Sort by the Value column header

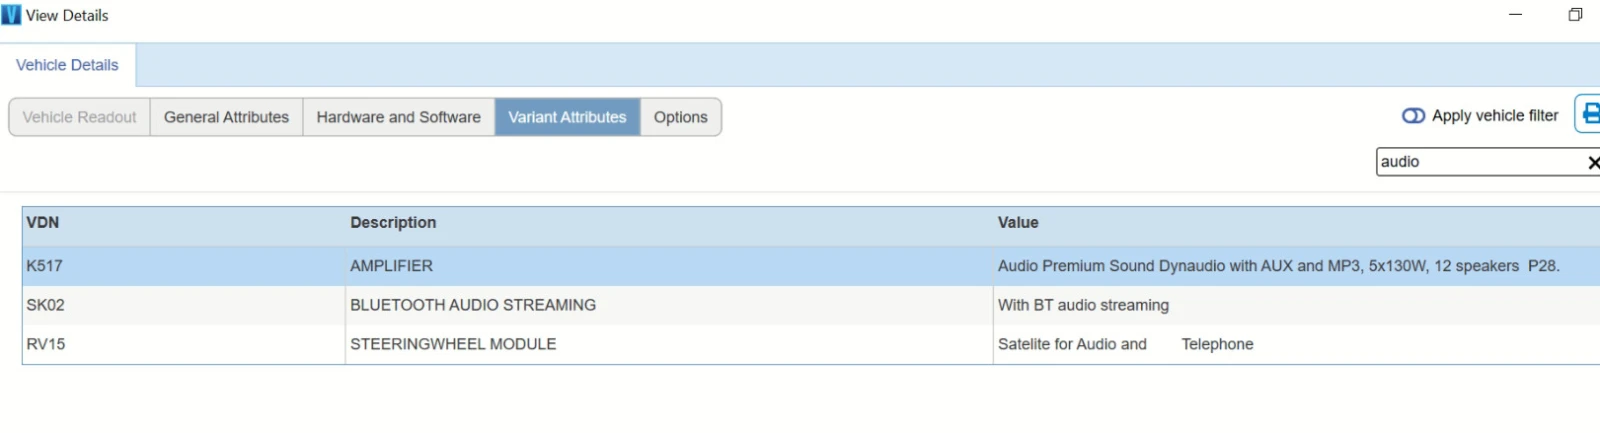[x=1018, y=223]
